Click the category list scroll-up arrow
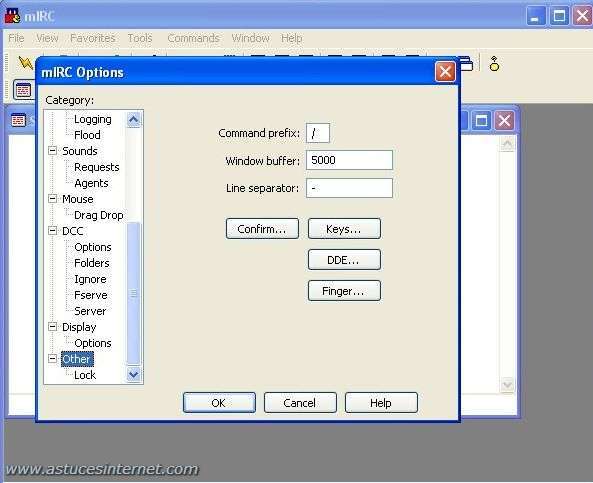Image resolution: width=593 pixels, height=483 pixels. (133, 120)
